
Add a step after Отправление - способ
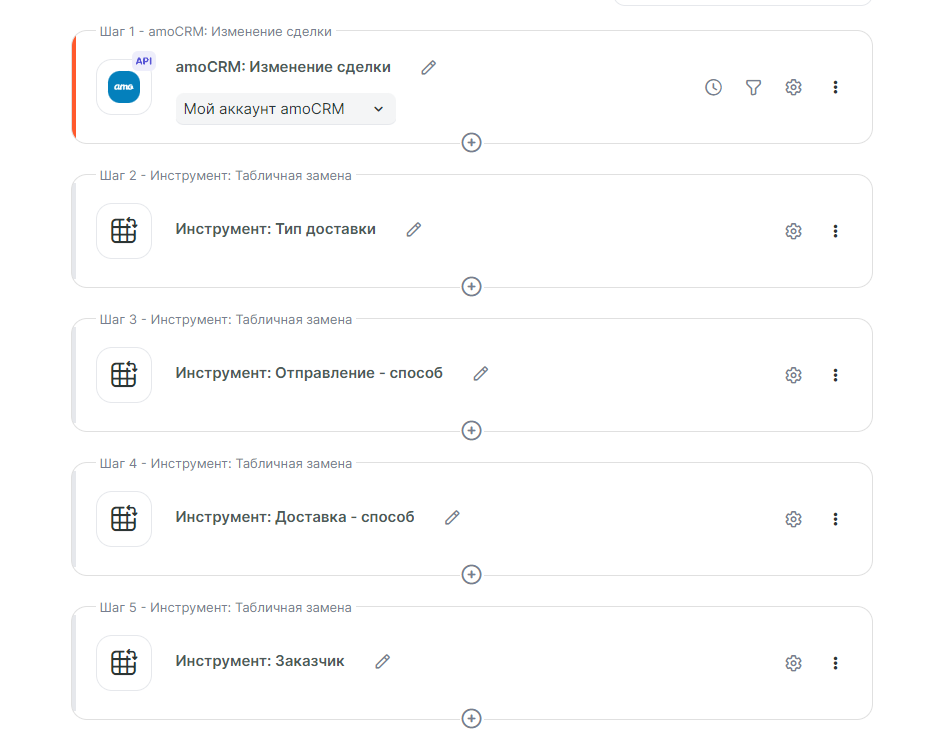click(x=471, y=431)
